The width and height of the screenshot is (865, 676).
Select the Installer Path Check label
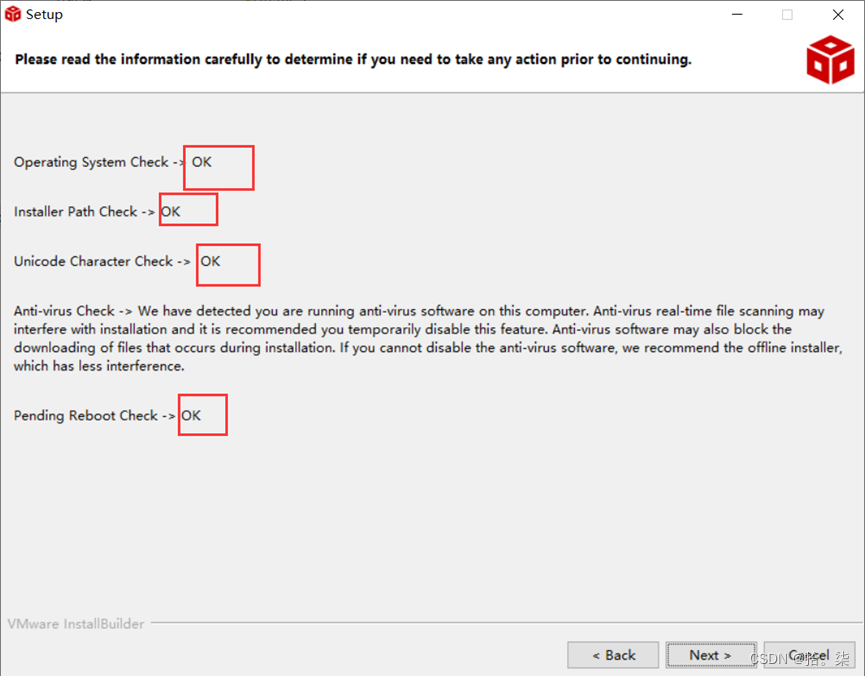(76, 212)
